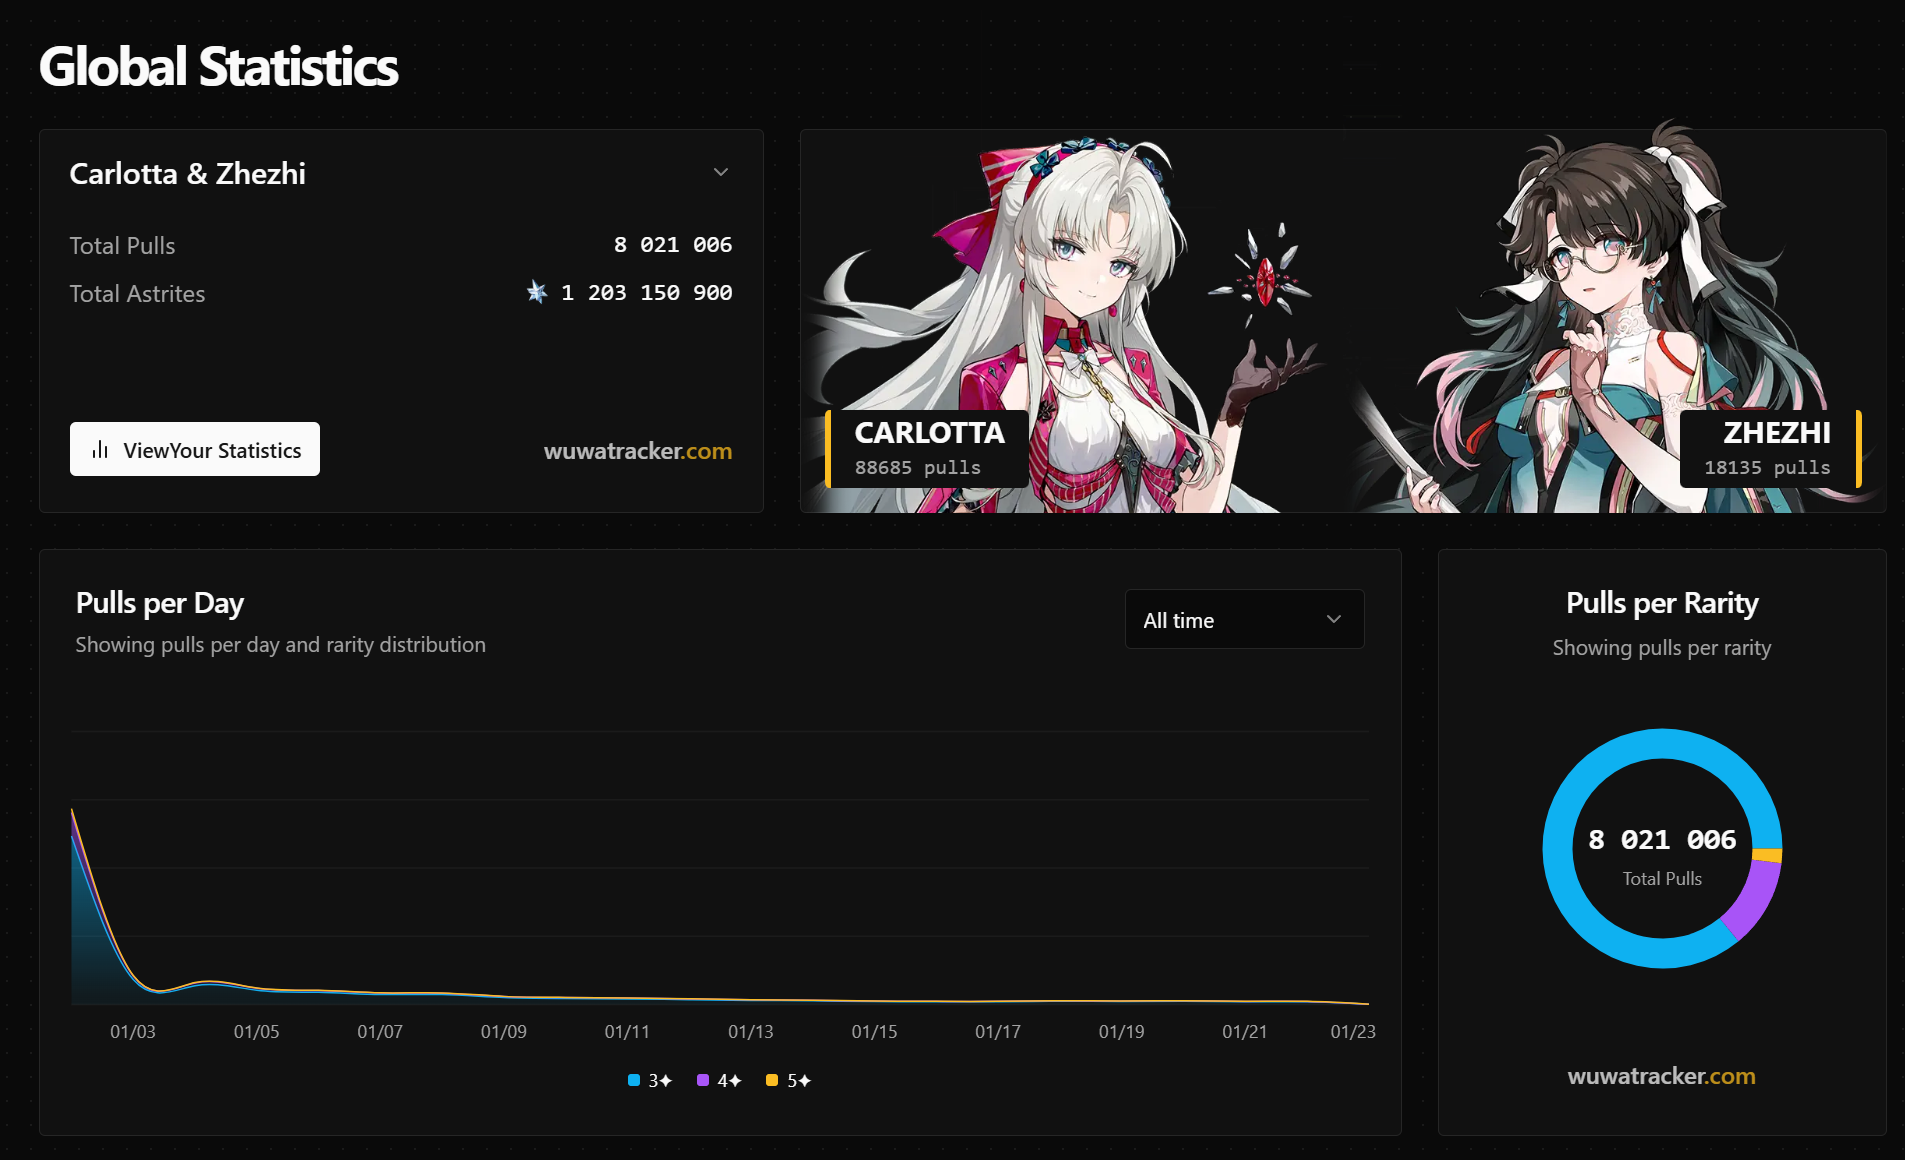Toggle the 5-star legend entry

tap(788, 1080)
